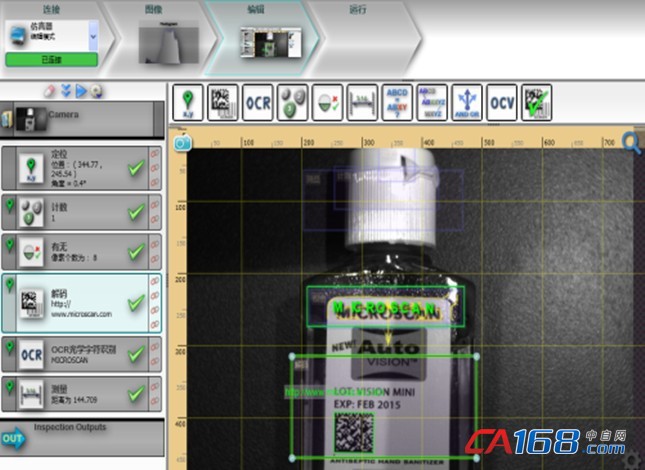Viewport: 645px width, 470px height.
Task: Add the Match Strings ABCD tool
Action: [x=397, y=102]
